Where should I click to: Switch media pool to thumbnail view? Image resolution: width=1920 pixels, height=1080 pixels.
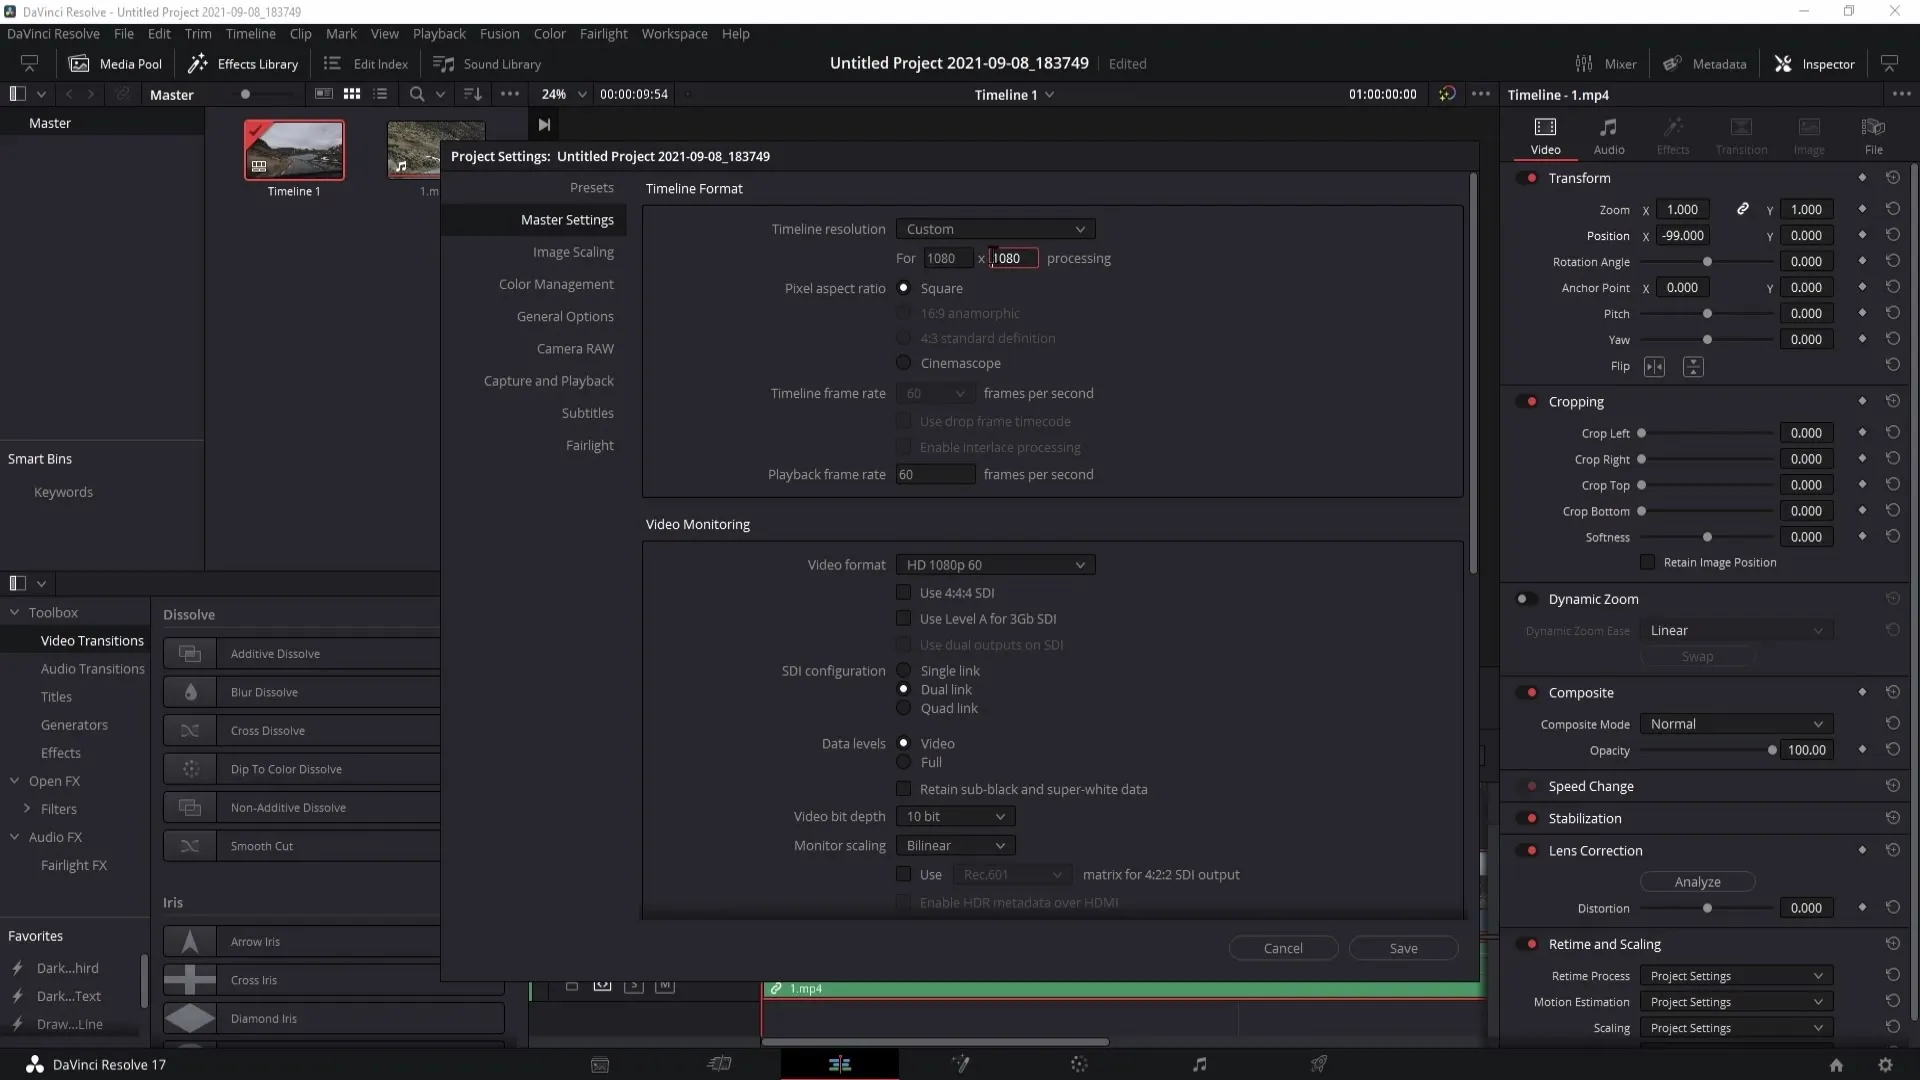(x=352, y=94)
